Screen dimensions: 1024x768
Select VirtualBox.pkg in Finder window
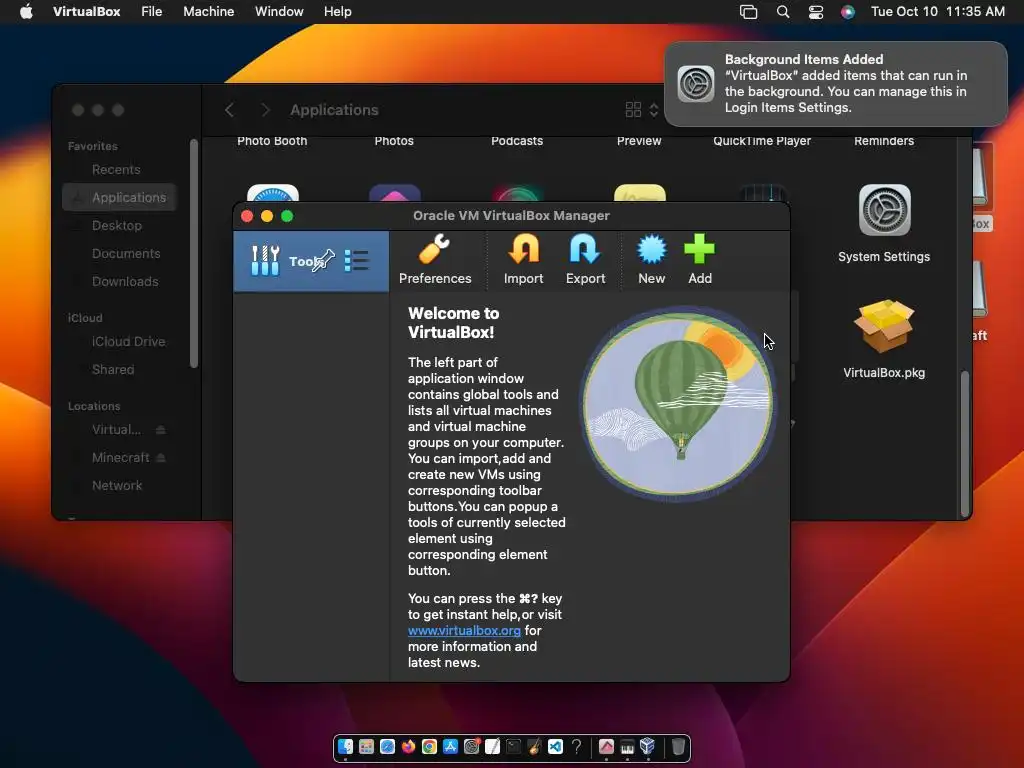(884, 340)
